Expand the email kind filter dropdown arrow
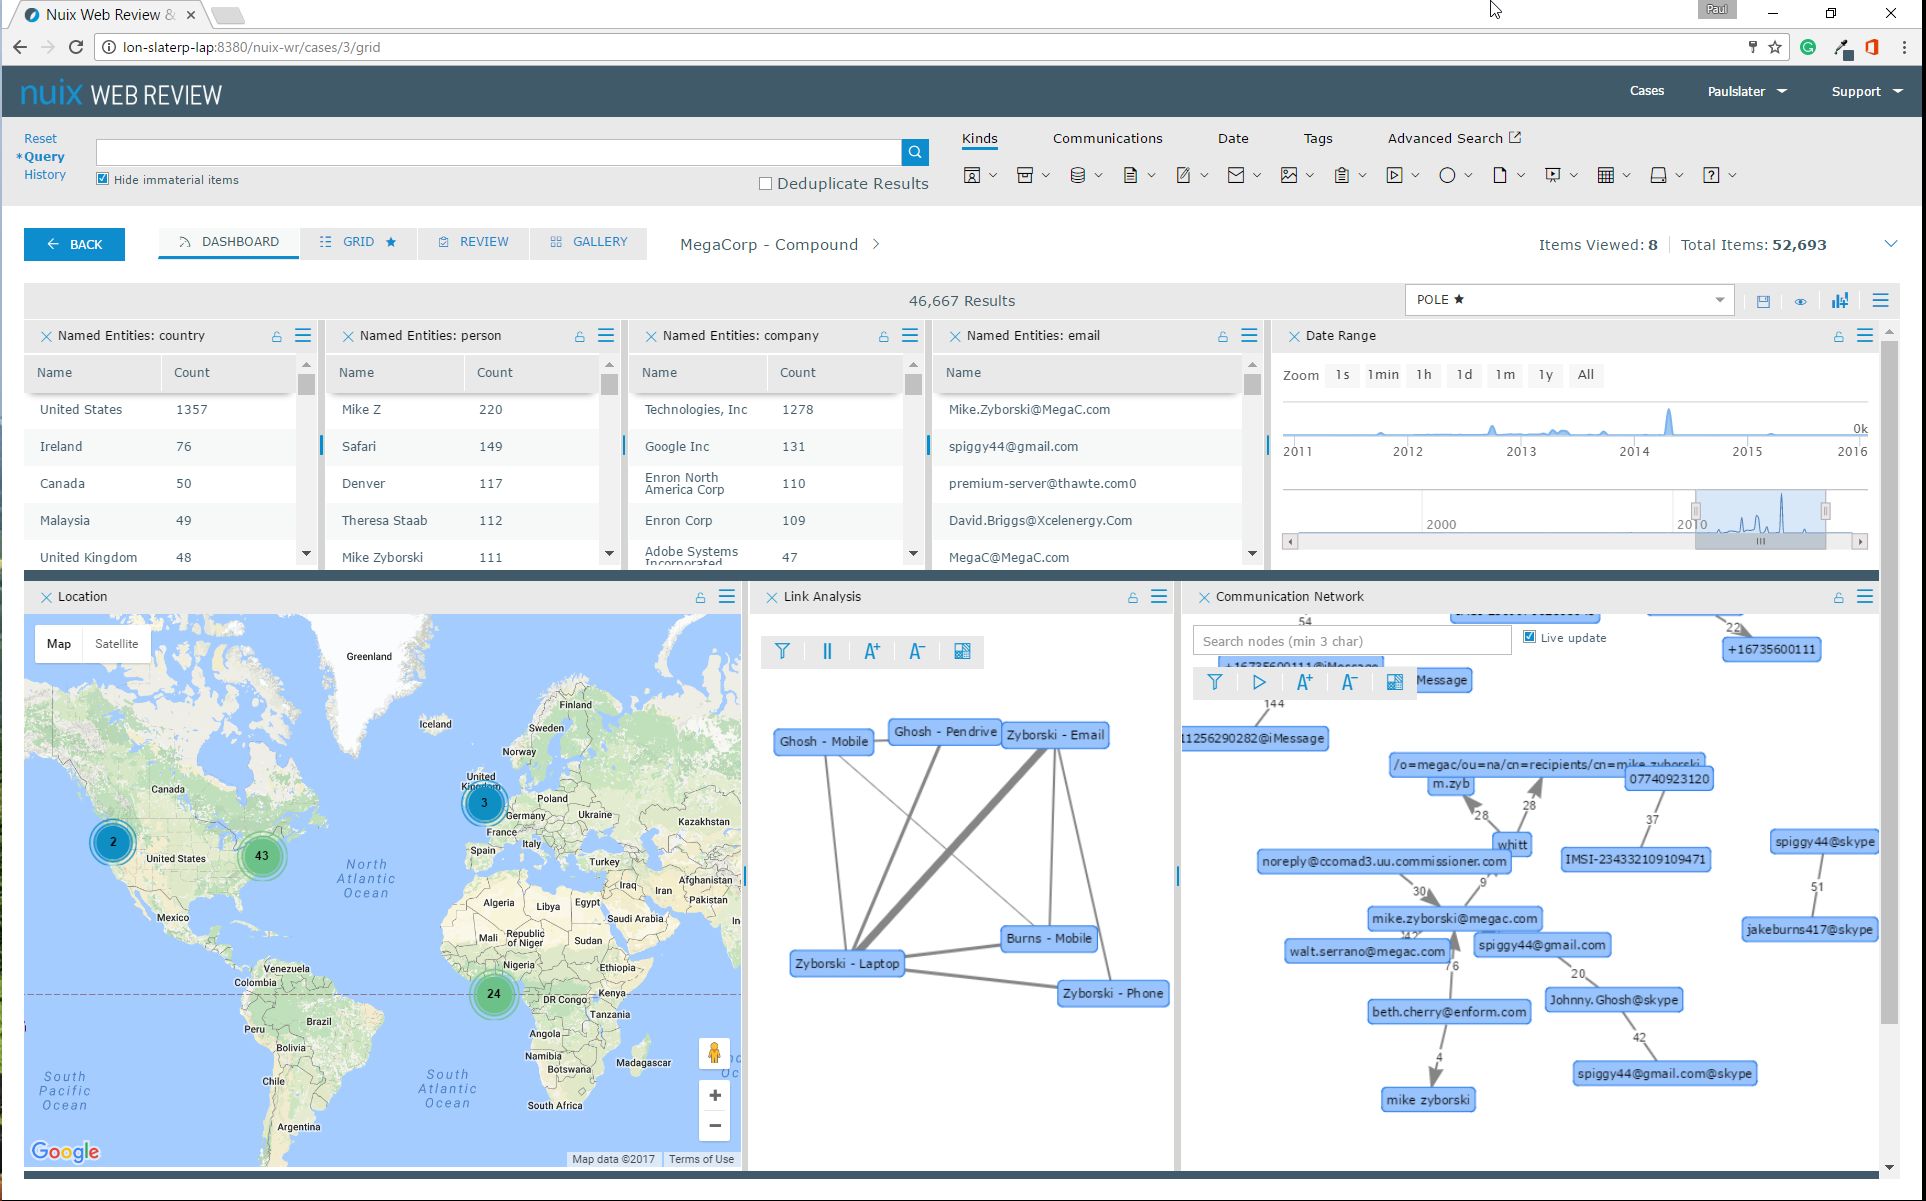This screenshot has height=1201, width=1926. pos(1257,176)
